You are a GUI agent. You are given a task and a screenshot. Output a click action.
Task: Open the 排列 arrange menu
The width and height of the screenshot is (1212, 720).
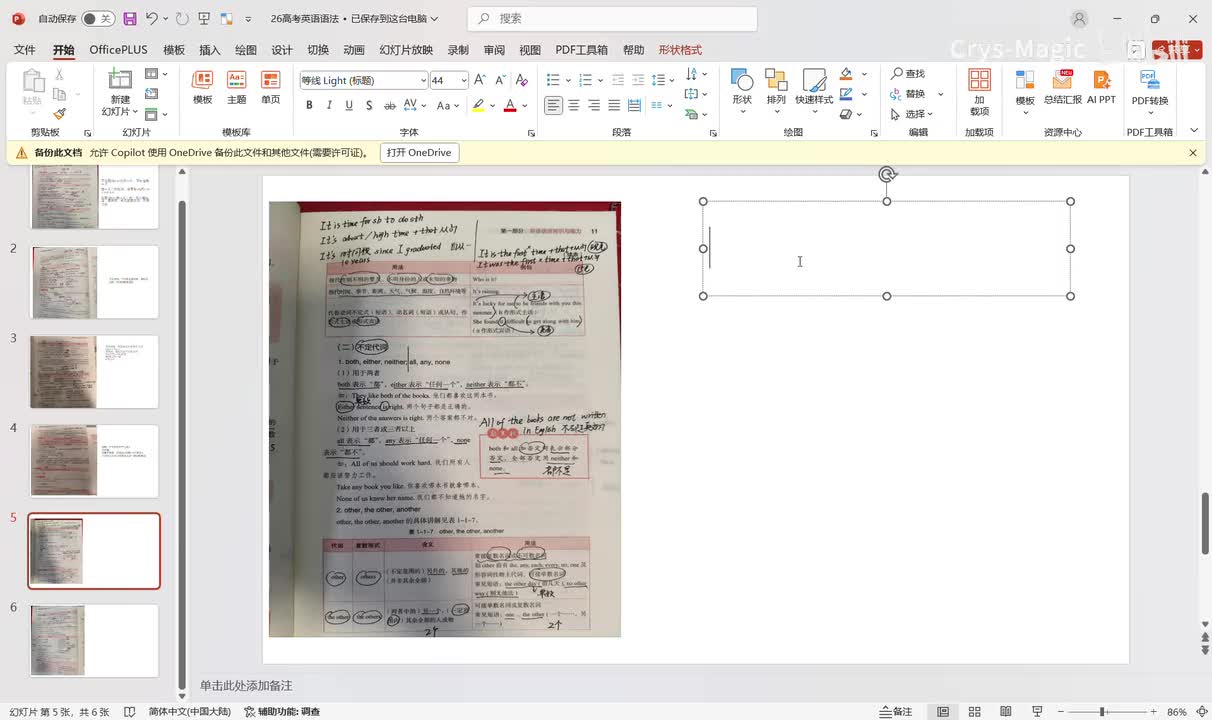[776, 90]
